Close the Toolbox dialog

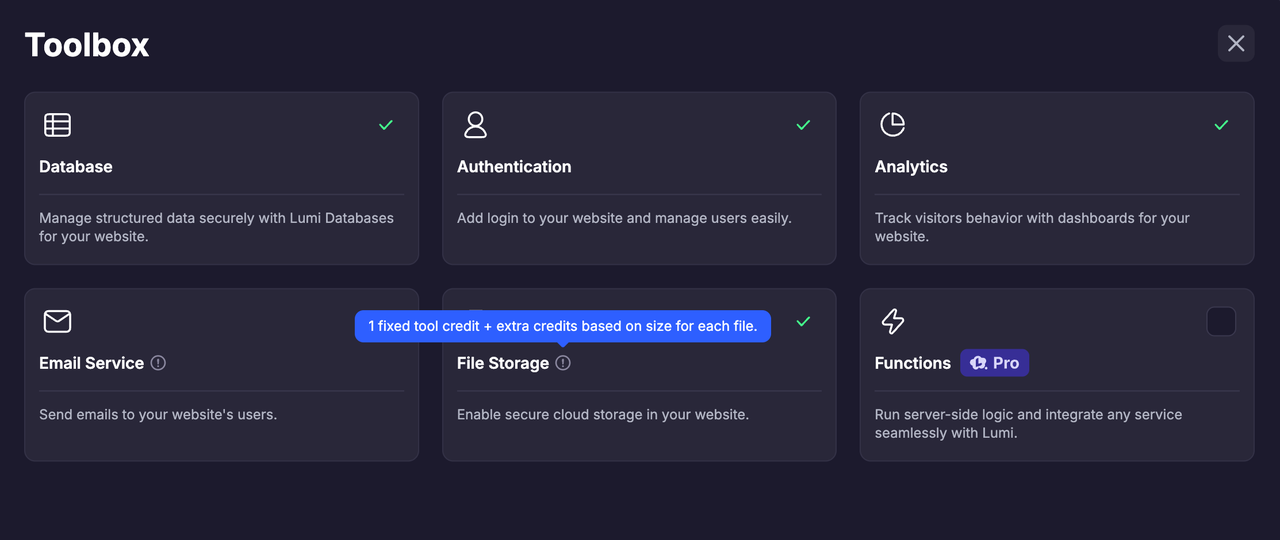coord(1236,43)
